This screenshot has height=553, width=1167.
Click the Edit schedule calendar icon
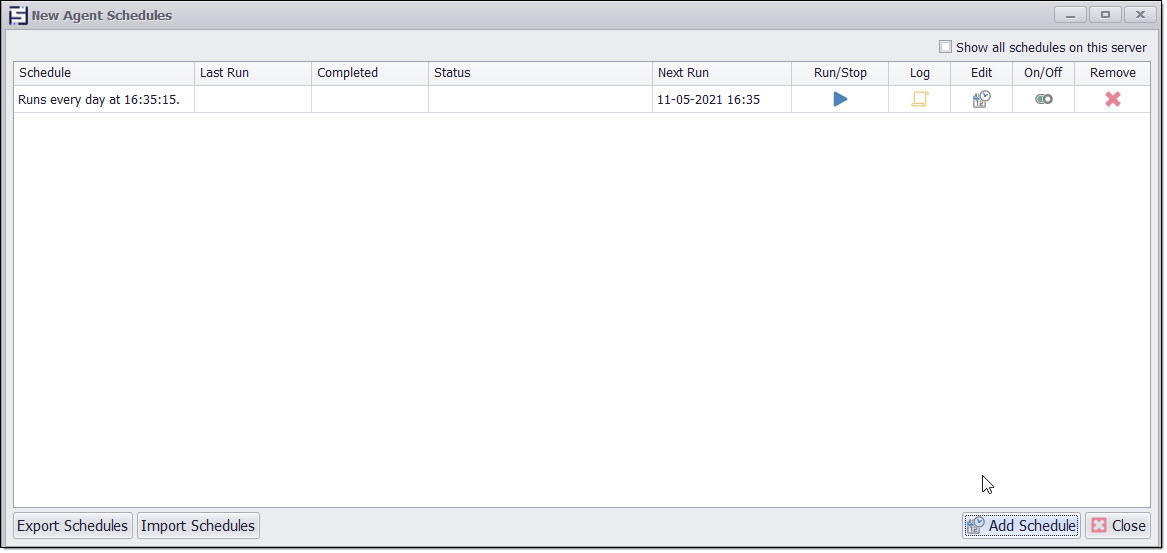point(981,99)
